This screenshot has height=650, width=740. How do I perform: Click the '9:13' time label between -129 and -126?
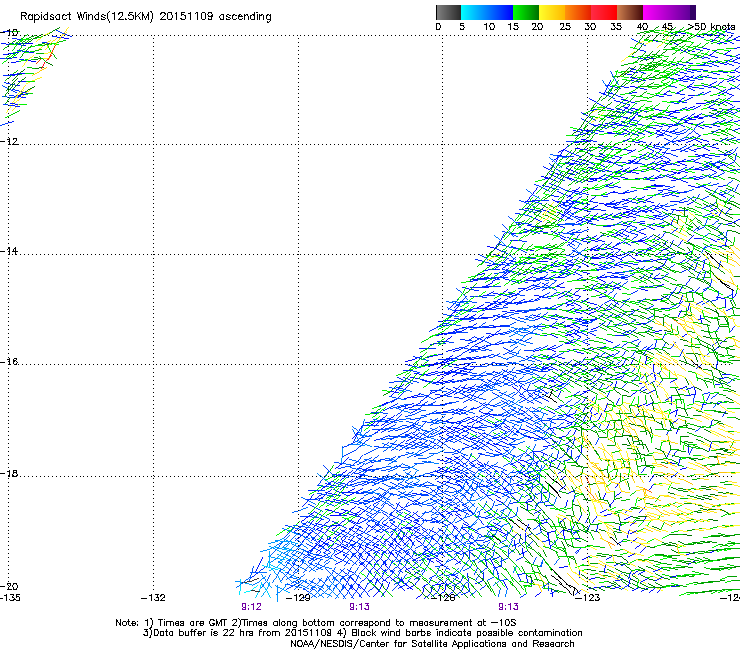pyautogui.click(x=359, y=607)
